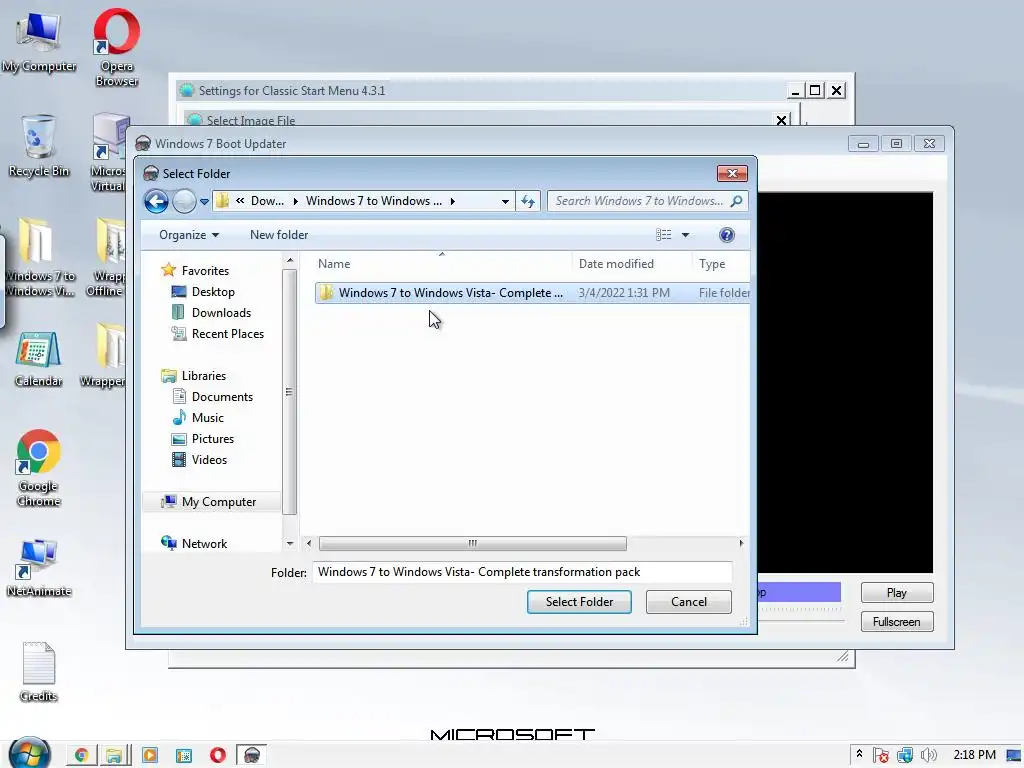The image size is (1024, 768).
Task: Open the Opera Browser desktop shortcut
Action: coord(116,47)
